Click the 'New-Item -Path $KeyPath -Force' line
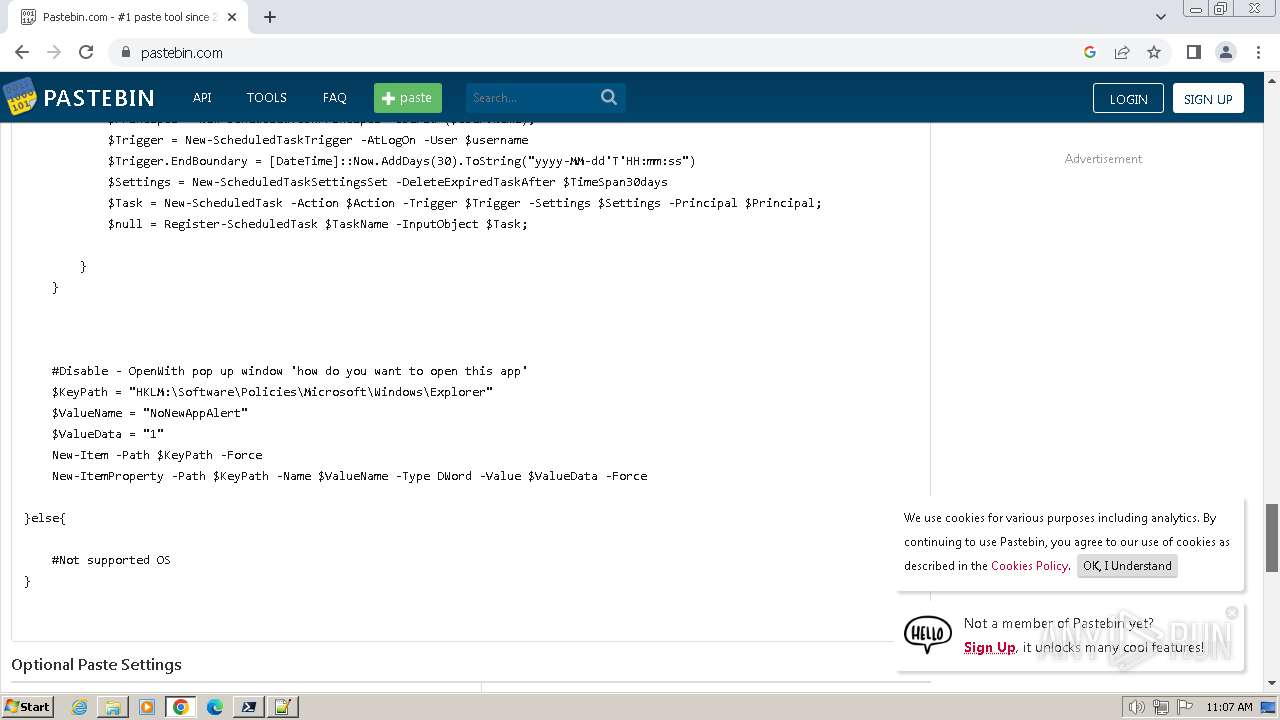Viewport: 1280px width, 720px height. (x=157, y=455)
